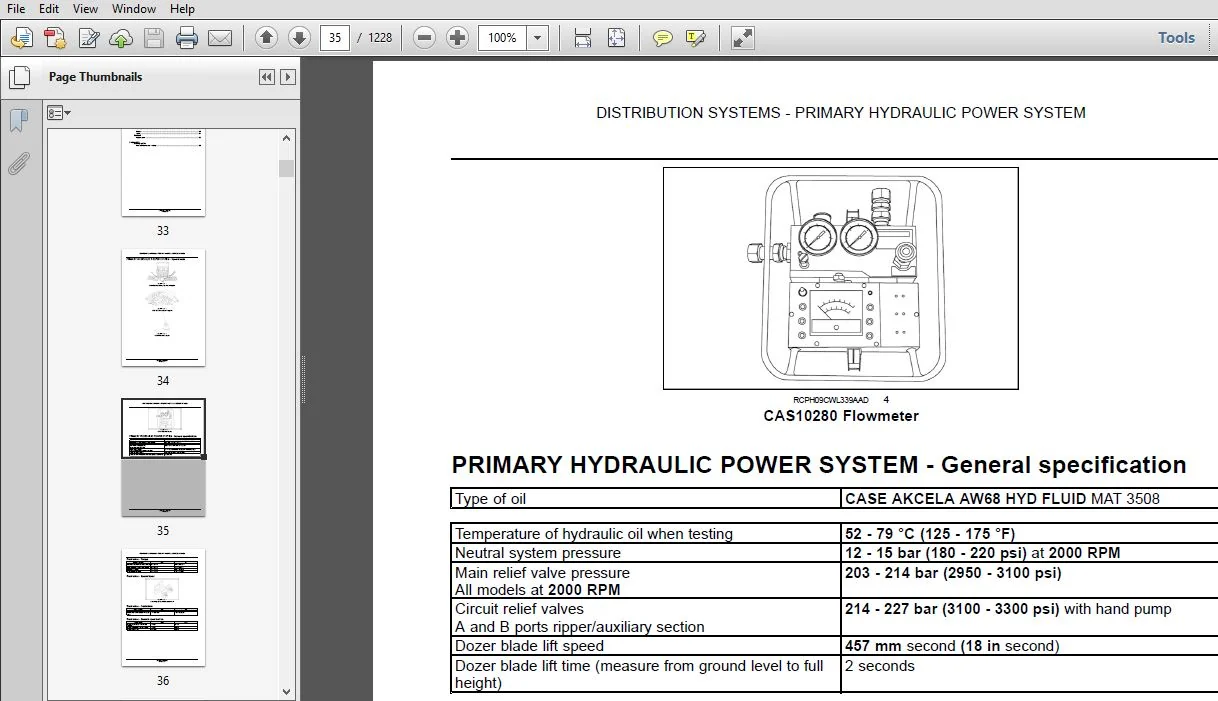Image resolution: width=1218 pixels, height=701 pixels.
Task: Open the Edit menu
Action: pos(49,9)
